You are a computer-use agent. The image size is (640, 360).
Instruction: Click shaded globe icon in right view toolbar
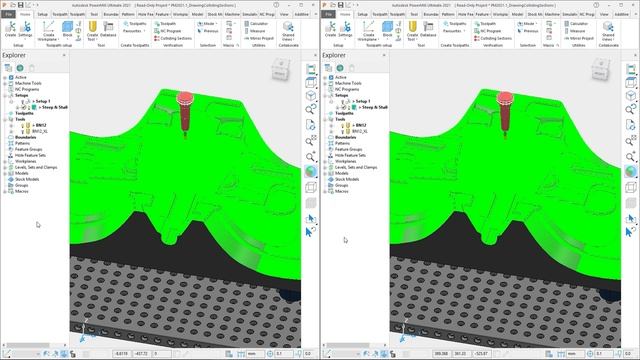point(631,171)
